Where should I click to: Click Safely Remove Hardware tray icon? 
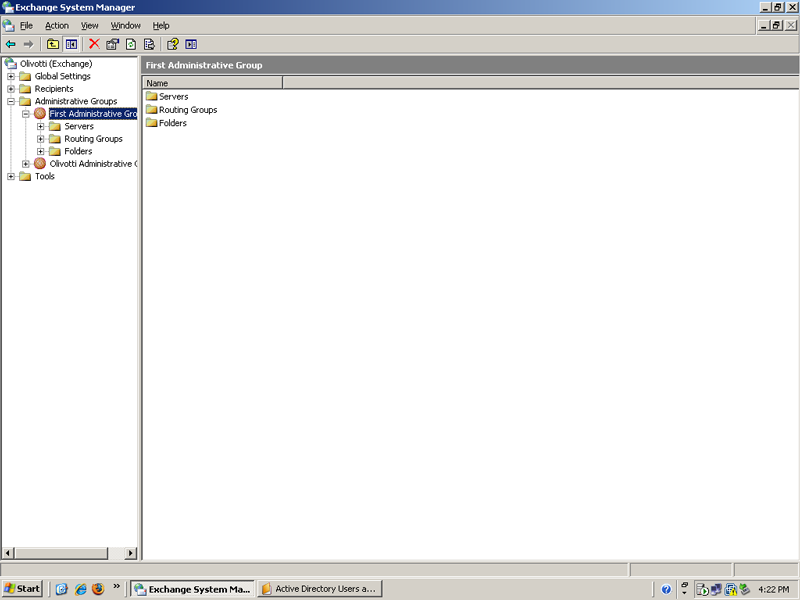coord(745,589)
